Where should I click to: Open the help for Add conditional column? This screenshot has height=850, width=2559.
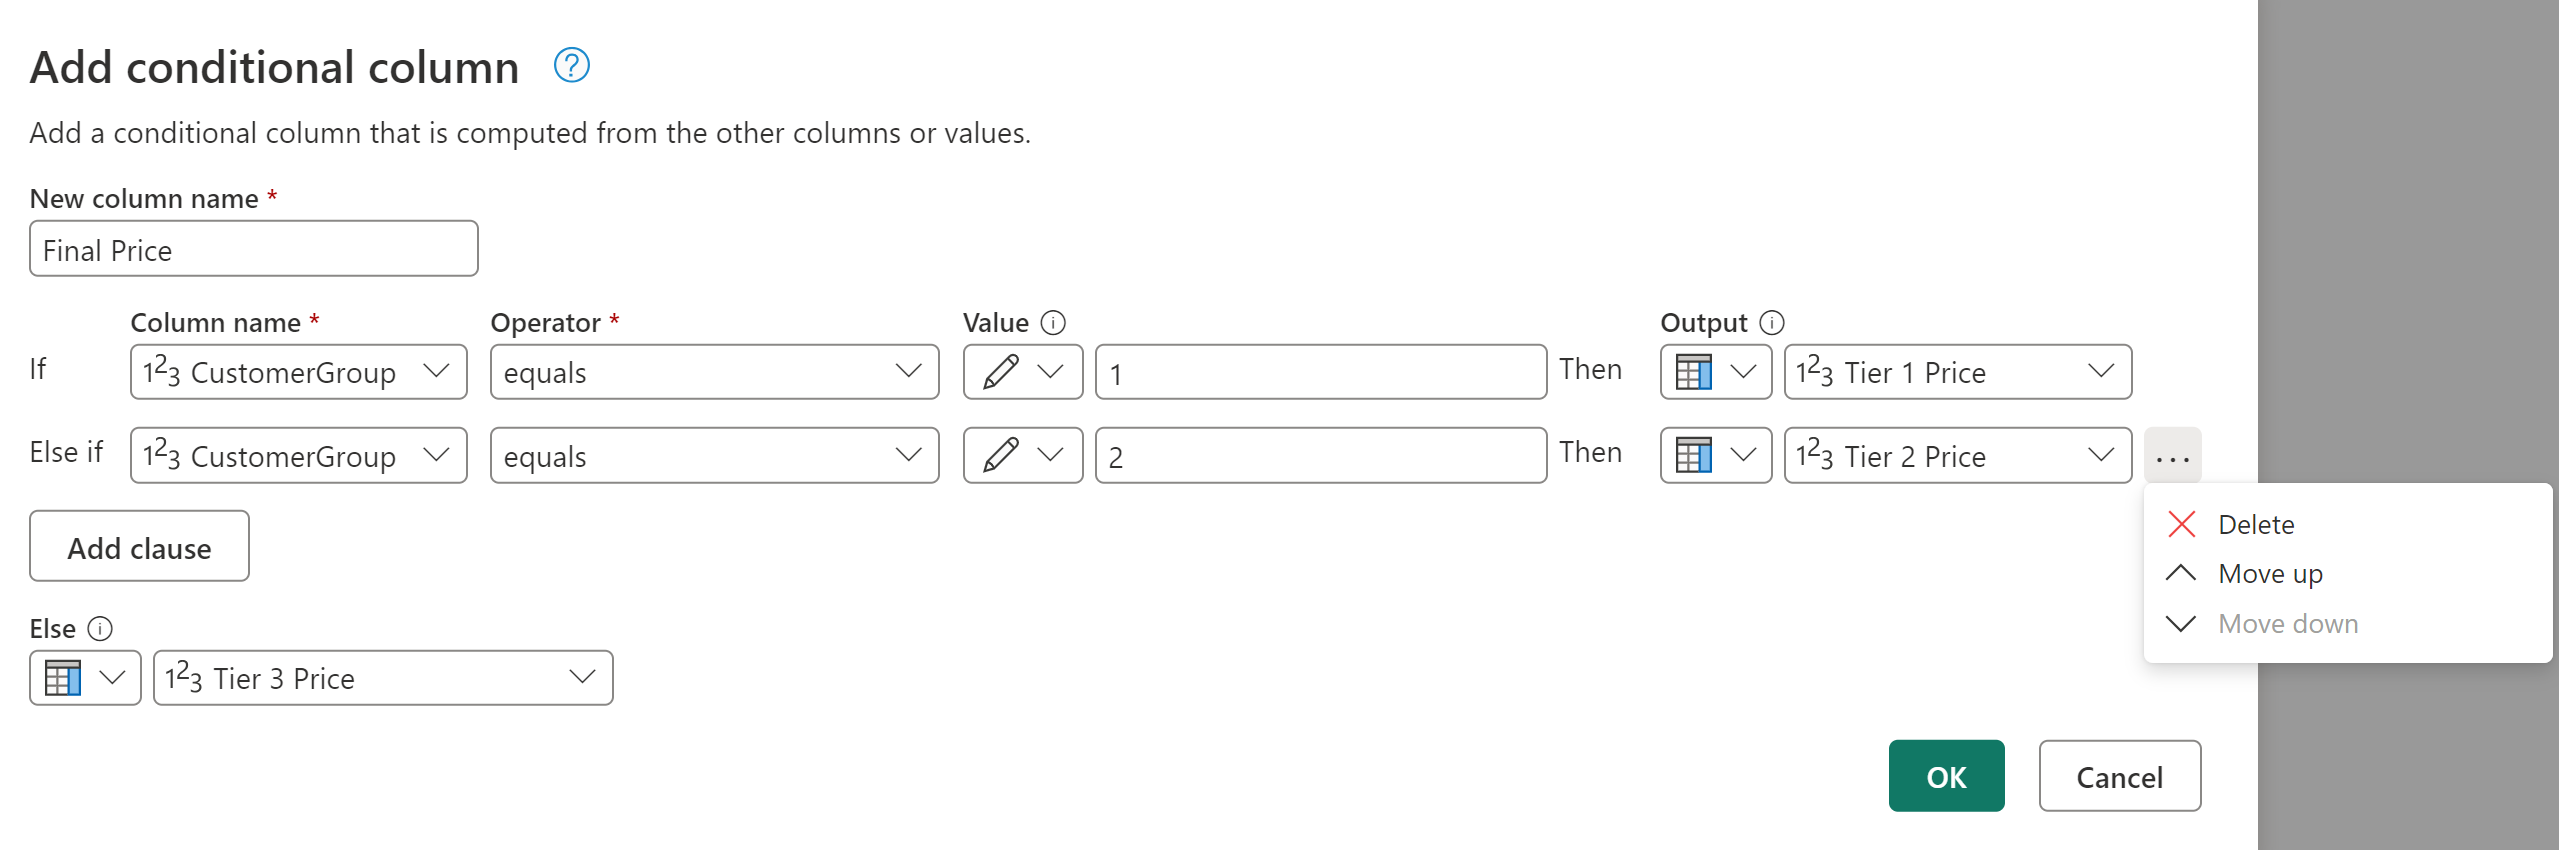click(571, 66)
